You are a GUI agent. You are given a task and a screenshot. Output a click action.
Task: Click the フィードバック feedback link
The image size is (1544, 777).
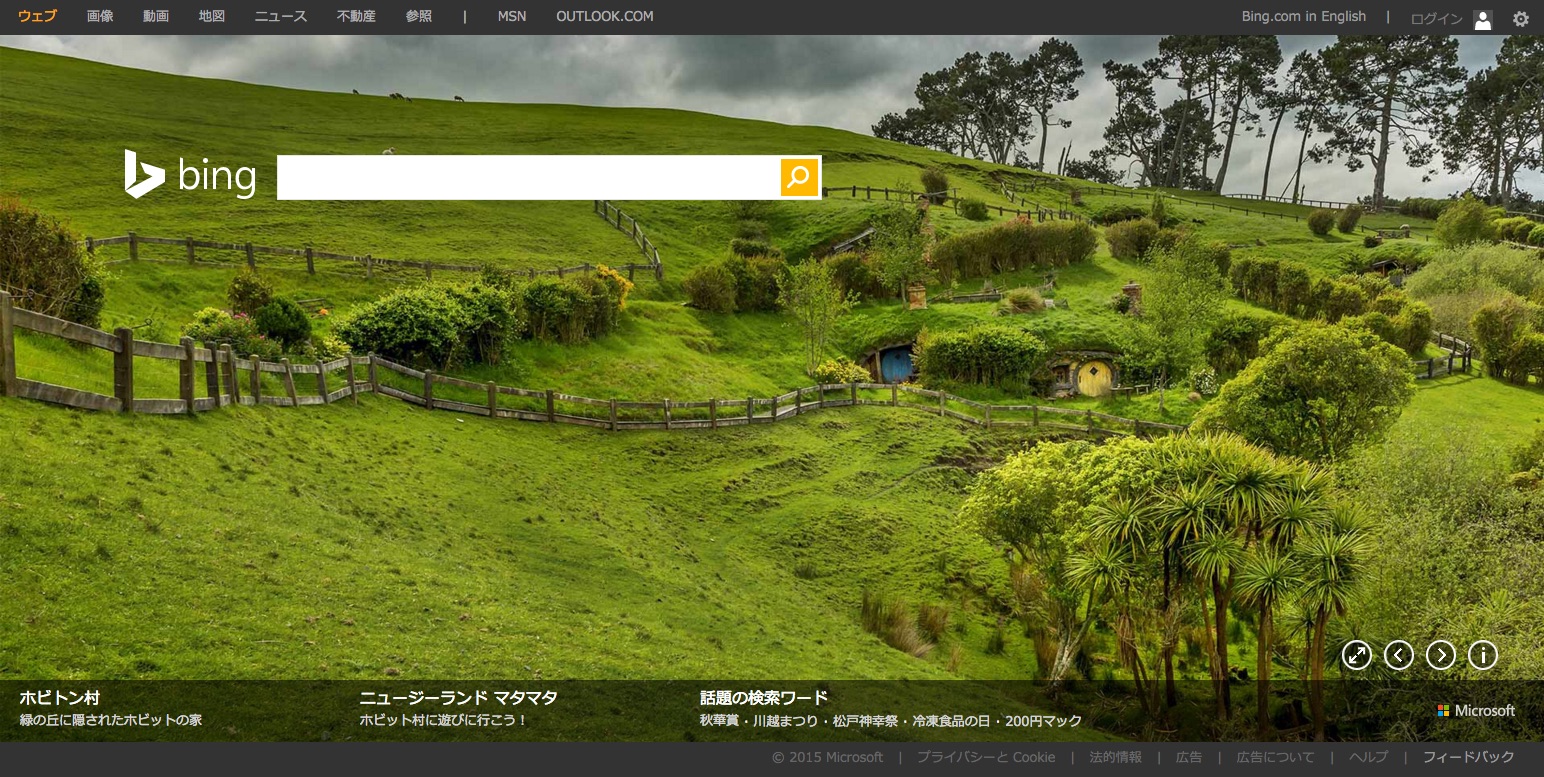point(1468,758)
